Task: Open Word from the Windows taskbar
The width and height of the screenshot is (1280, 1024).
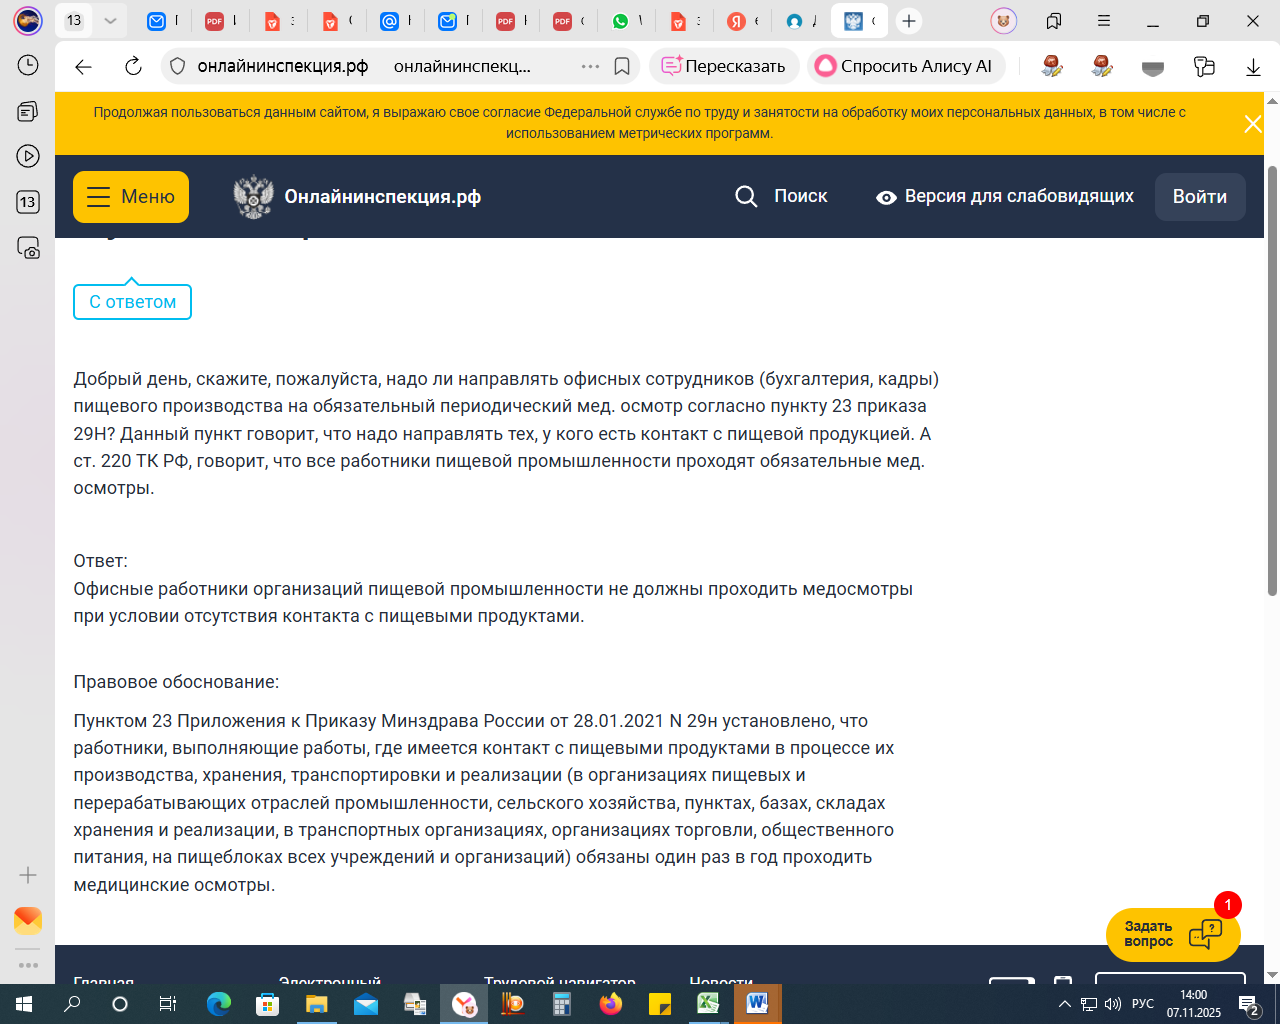Action: click(x=757, y=1003)
